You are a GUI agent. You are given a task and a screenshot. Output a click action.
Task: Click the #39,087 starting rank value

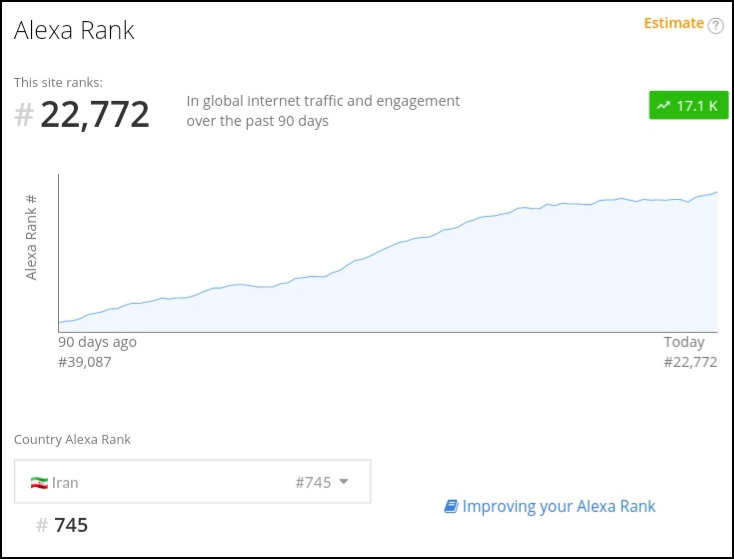click(85, 362)
